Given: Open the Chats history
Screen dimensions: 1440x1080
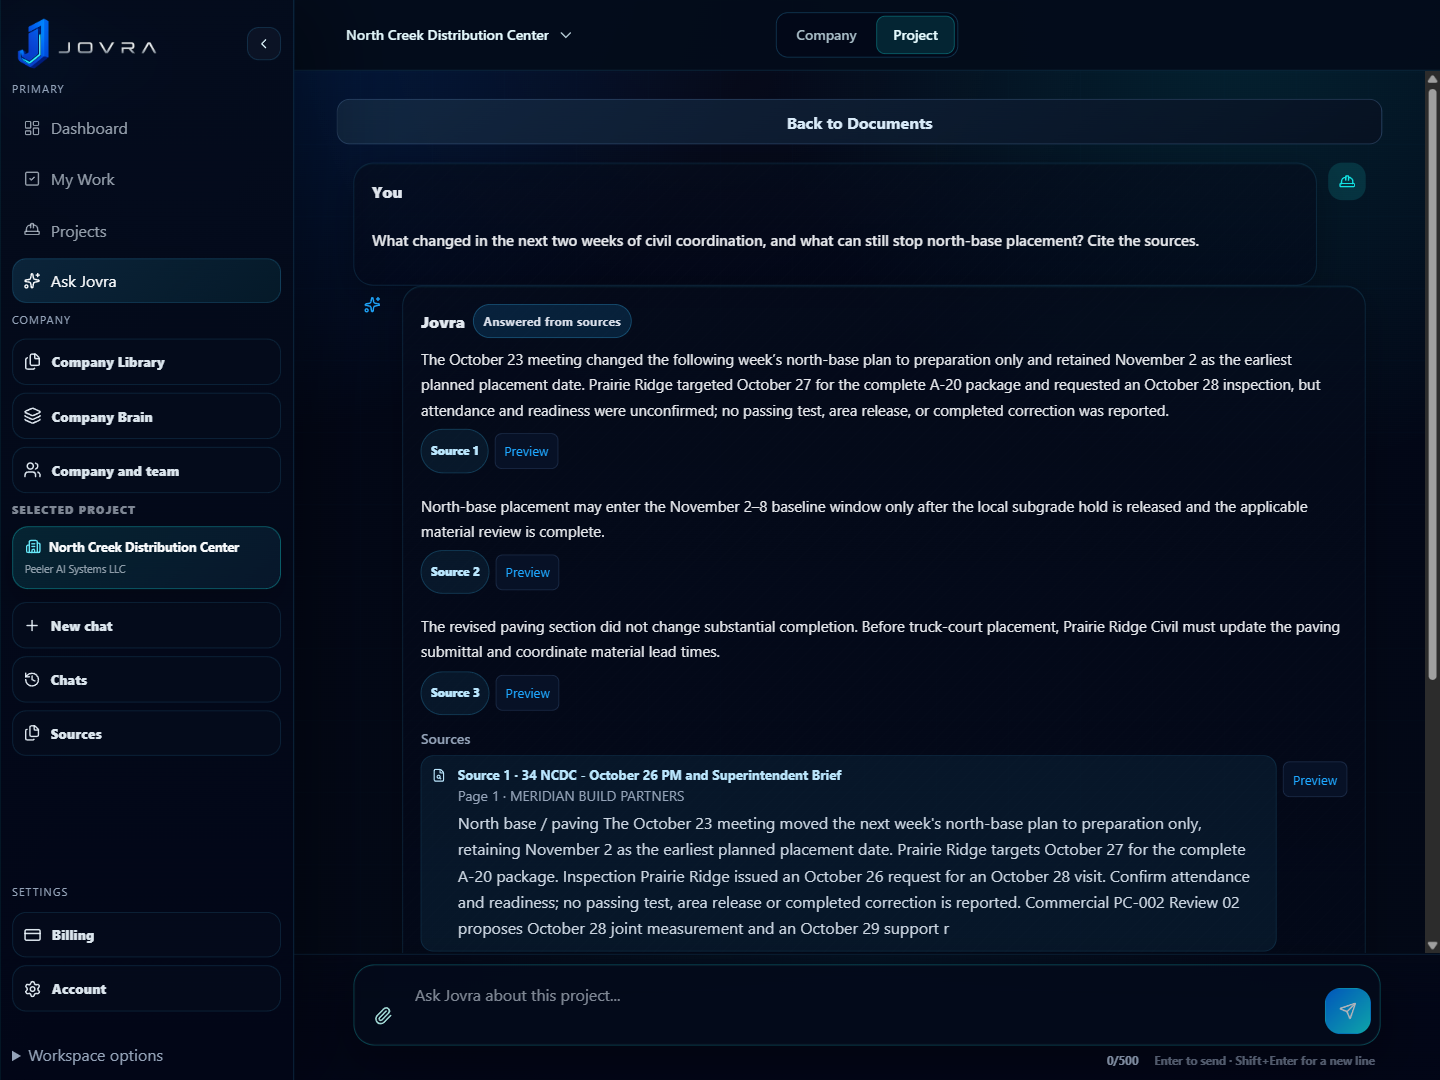Looking at the screenshot, I should 146,679.
